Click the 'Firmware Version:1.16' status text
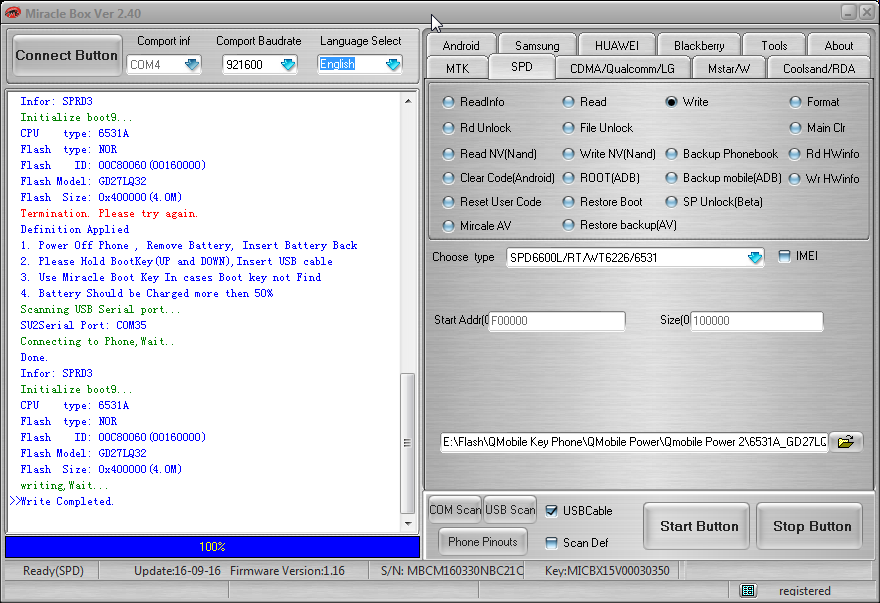Viewport: 880px width, 603px height. (x=287, y=571)
